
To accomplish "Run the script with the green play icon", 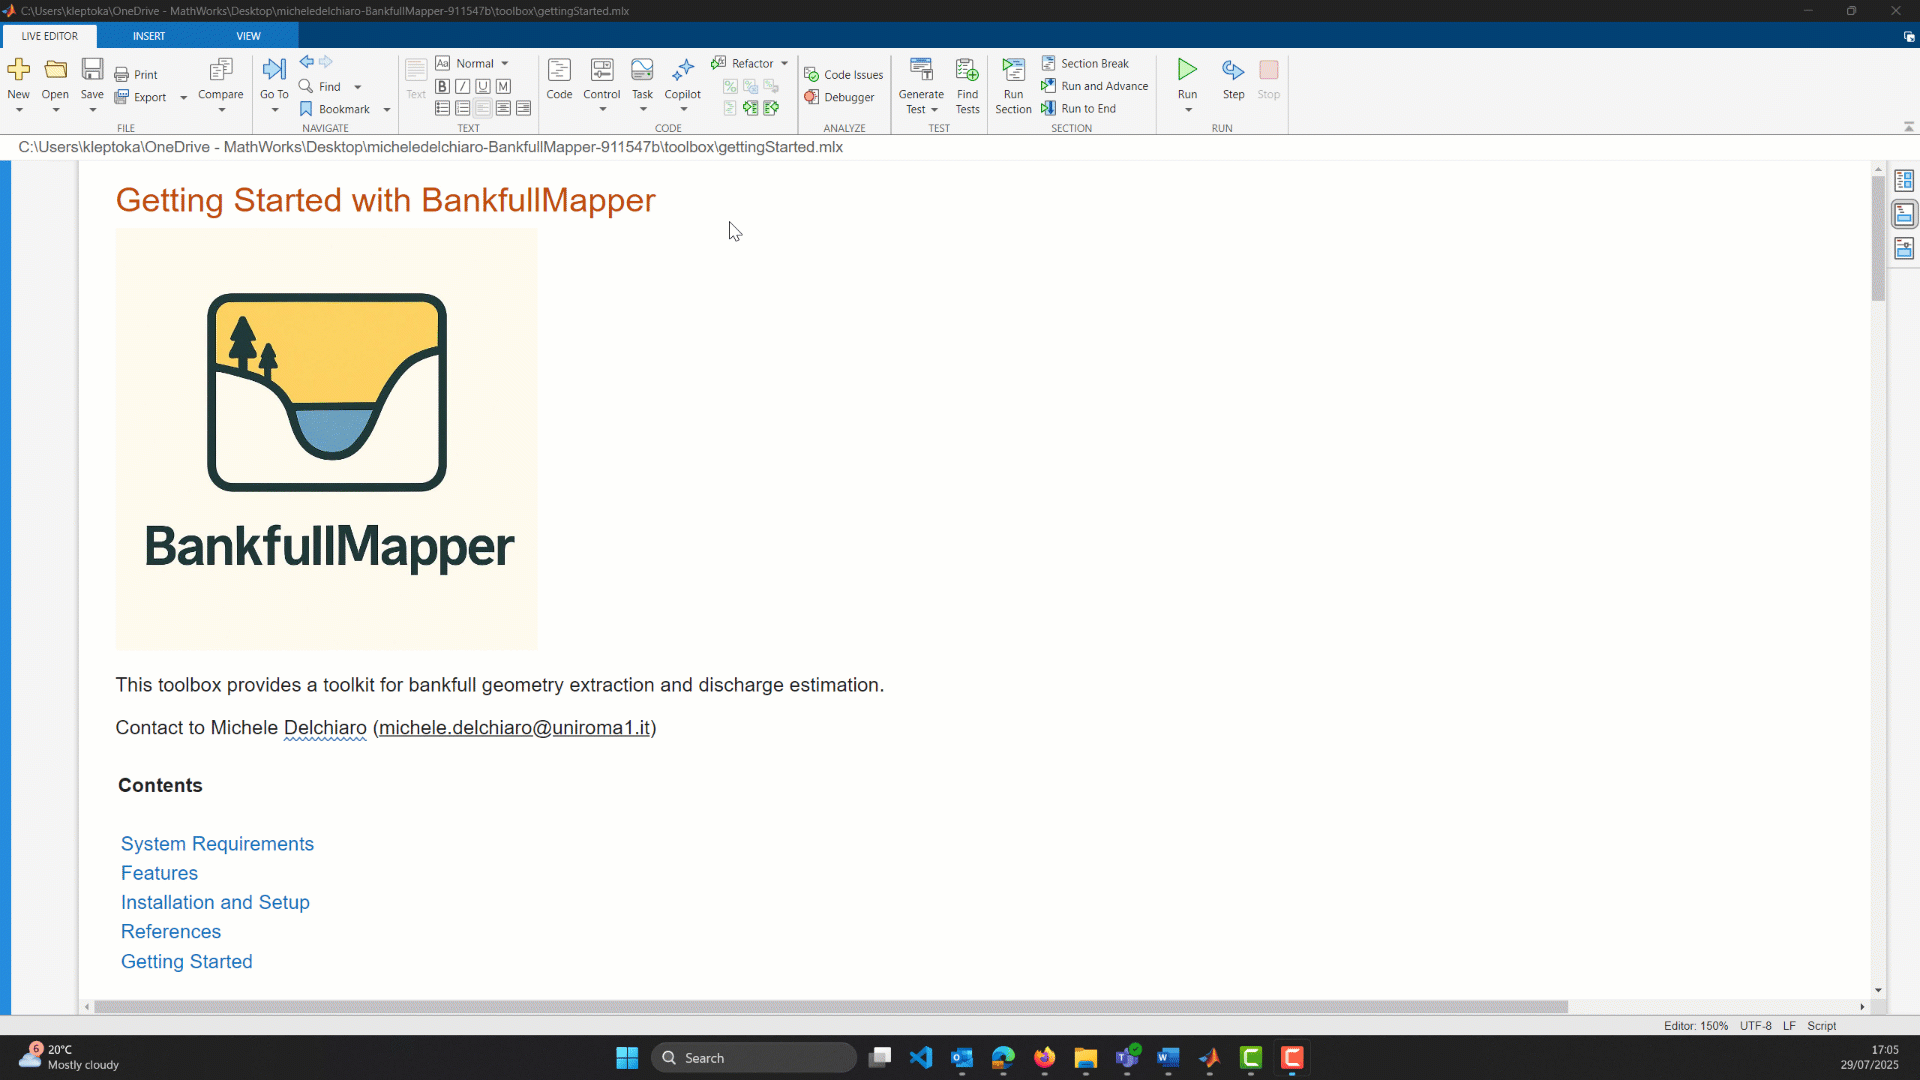I will 1187,69.
